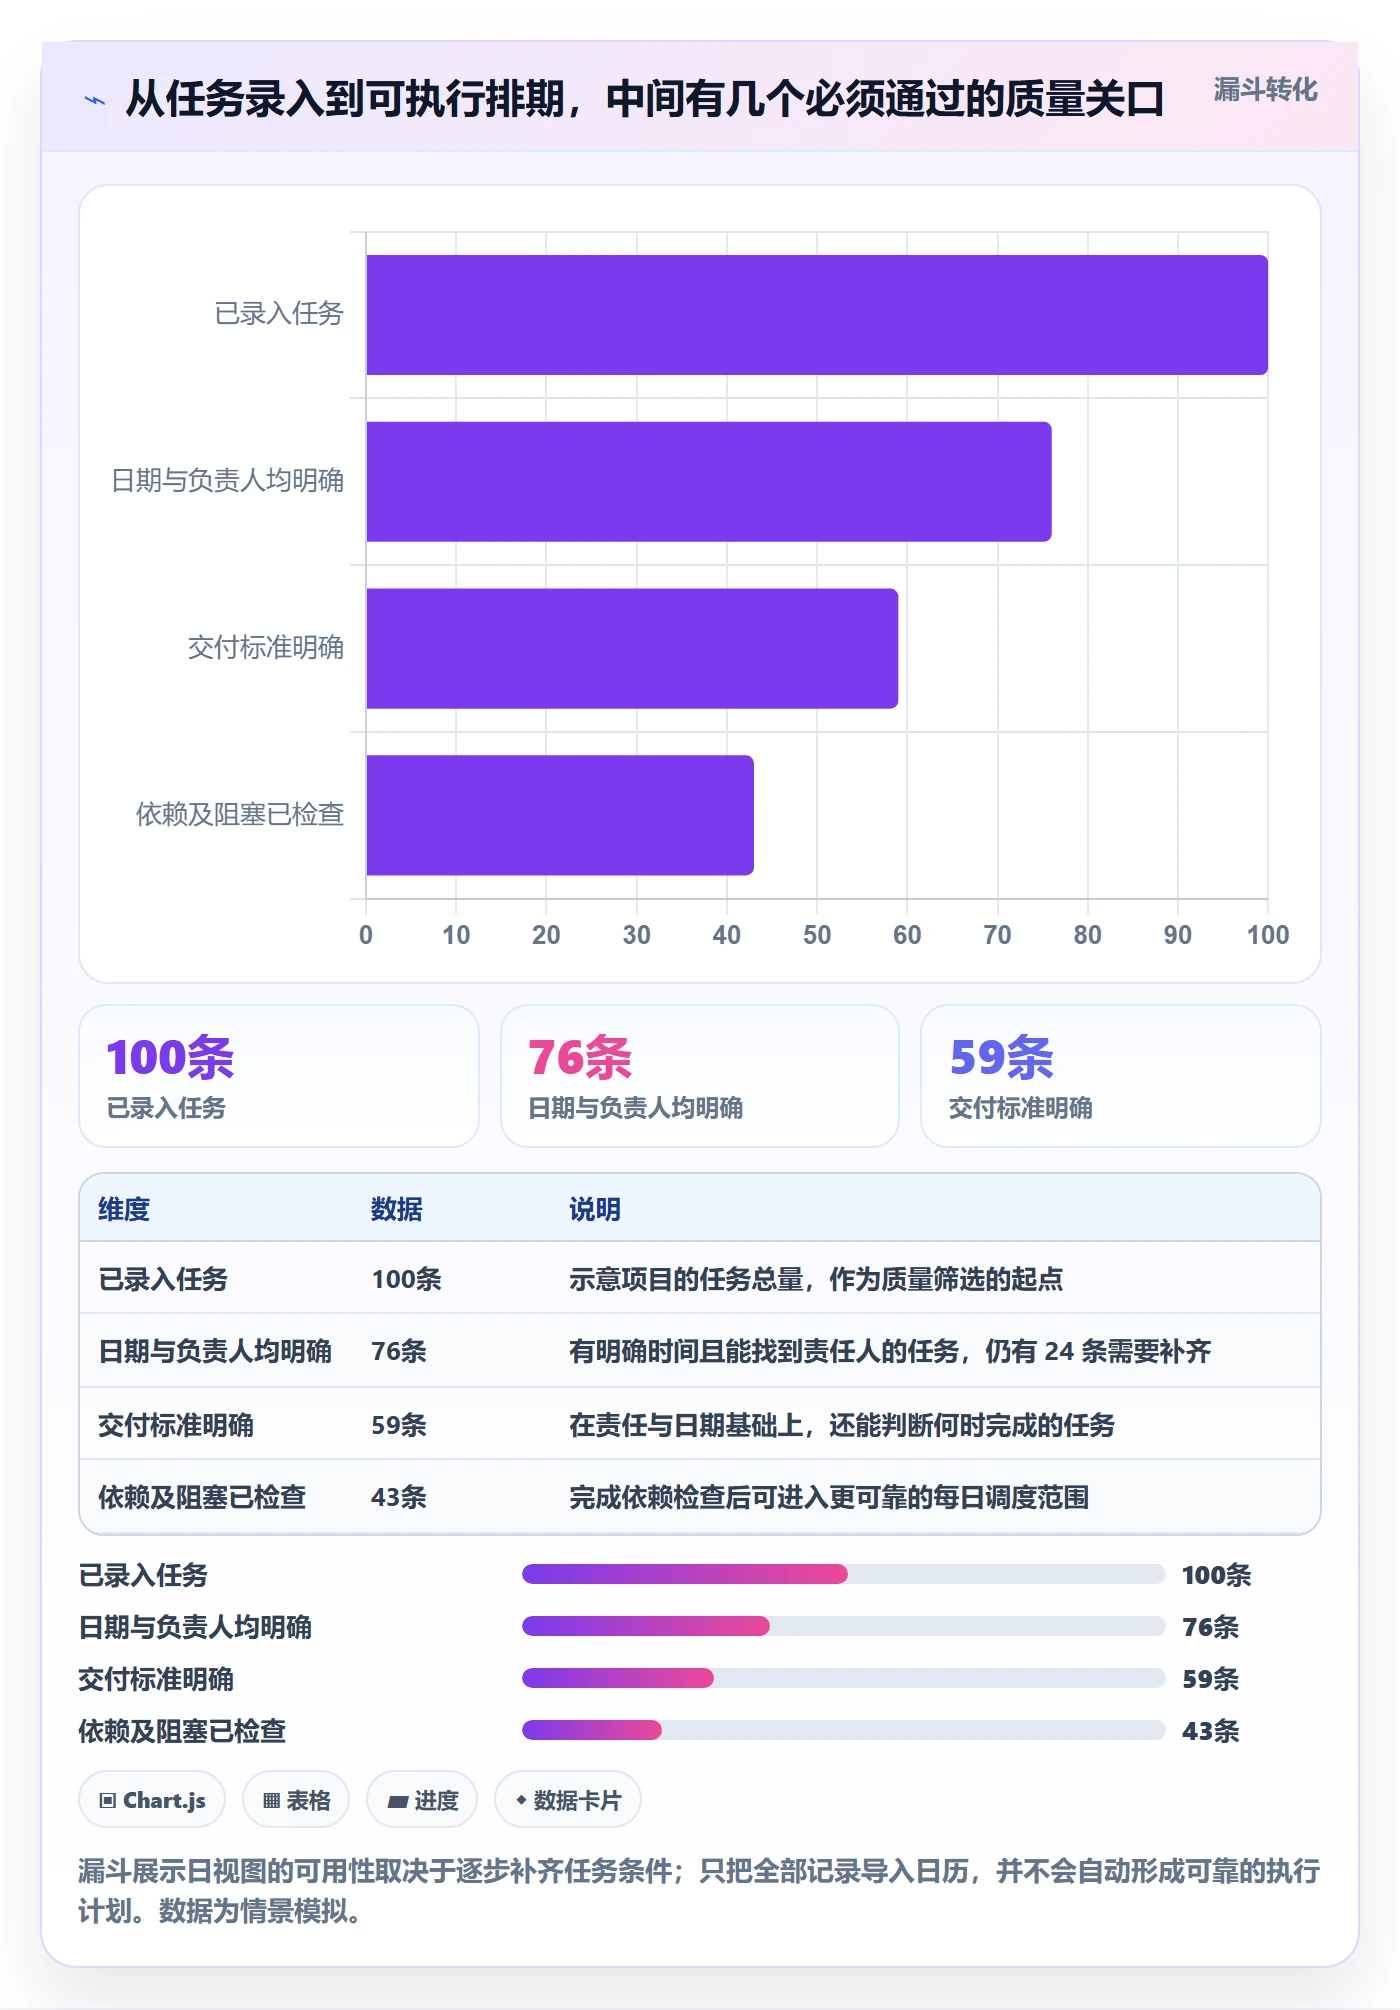The width and height of the screenshot is (1400, 2010).
Task: Open the 100条 stat card
Action: (279, 1076)
